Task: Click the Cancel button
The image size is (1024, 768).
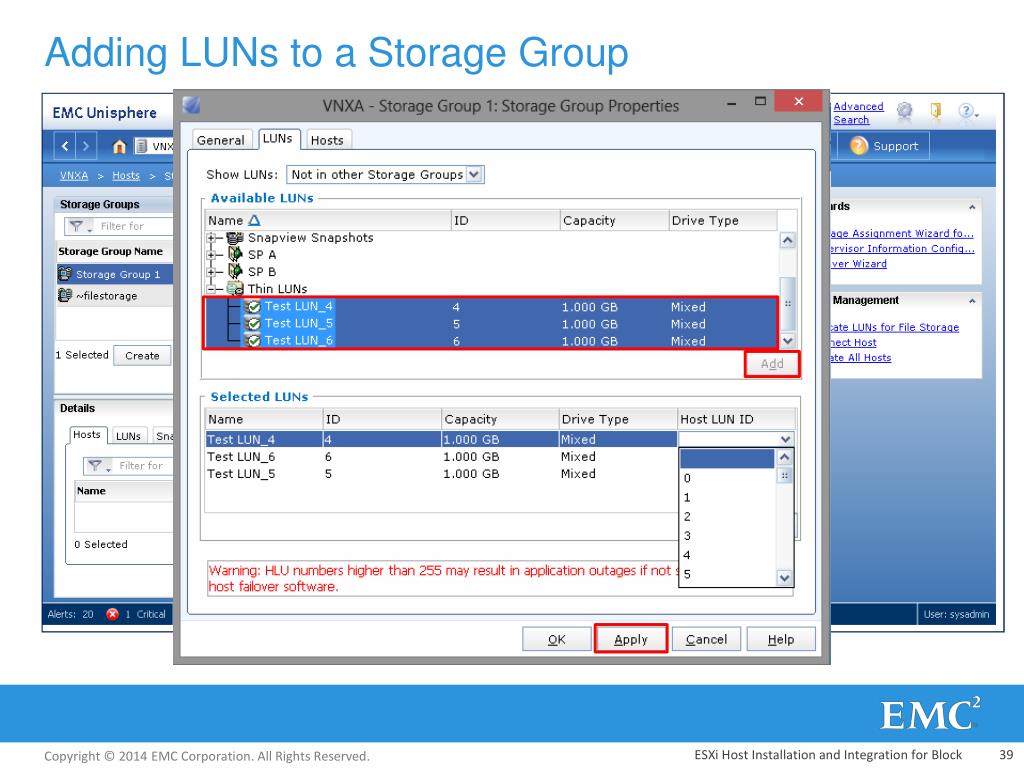Action: click(x=706, y=639)
